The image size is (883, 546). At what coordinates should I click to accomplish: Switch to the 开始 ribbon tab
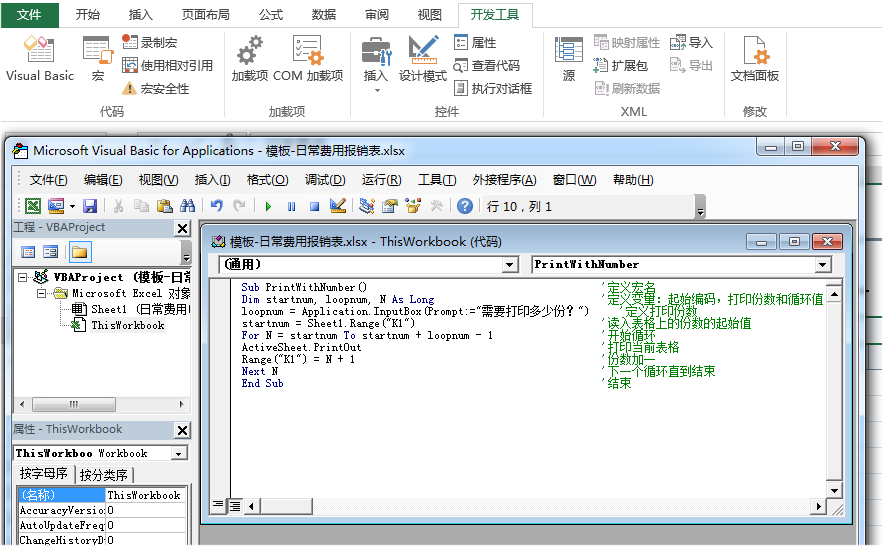[x=88, y=15]
